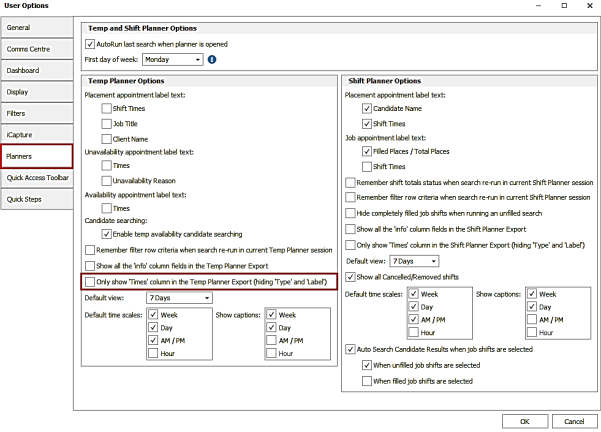Toggle Day in Shift Planner default time scales

click(414, 307)
